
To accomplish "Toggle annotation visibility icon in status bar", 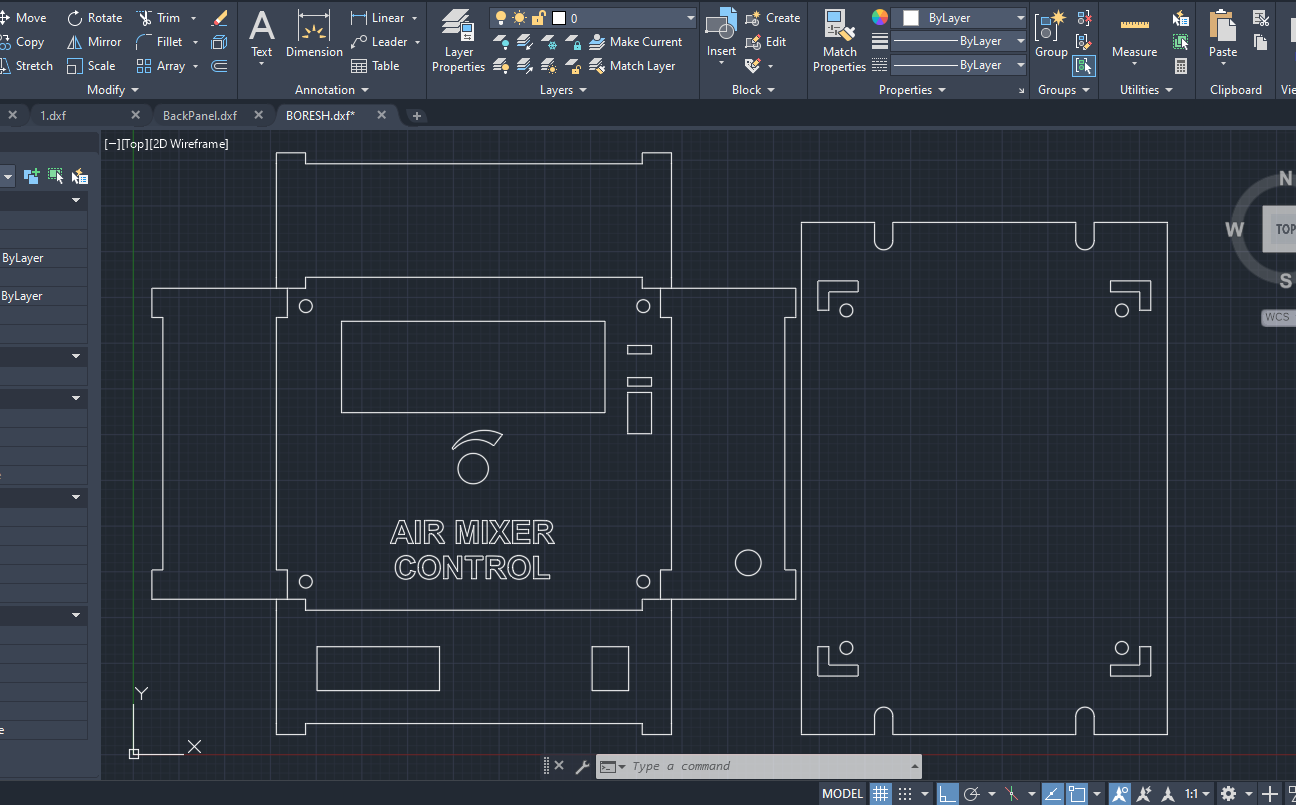I will [1120, 794].
